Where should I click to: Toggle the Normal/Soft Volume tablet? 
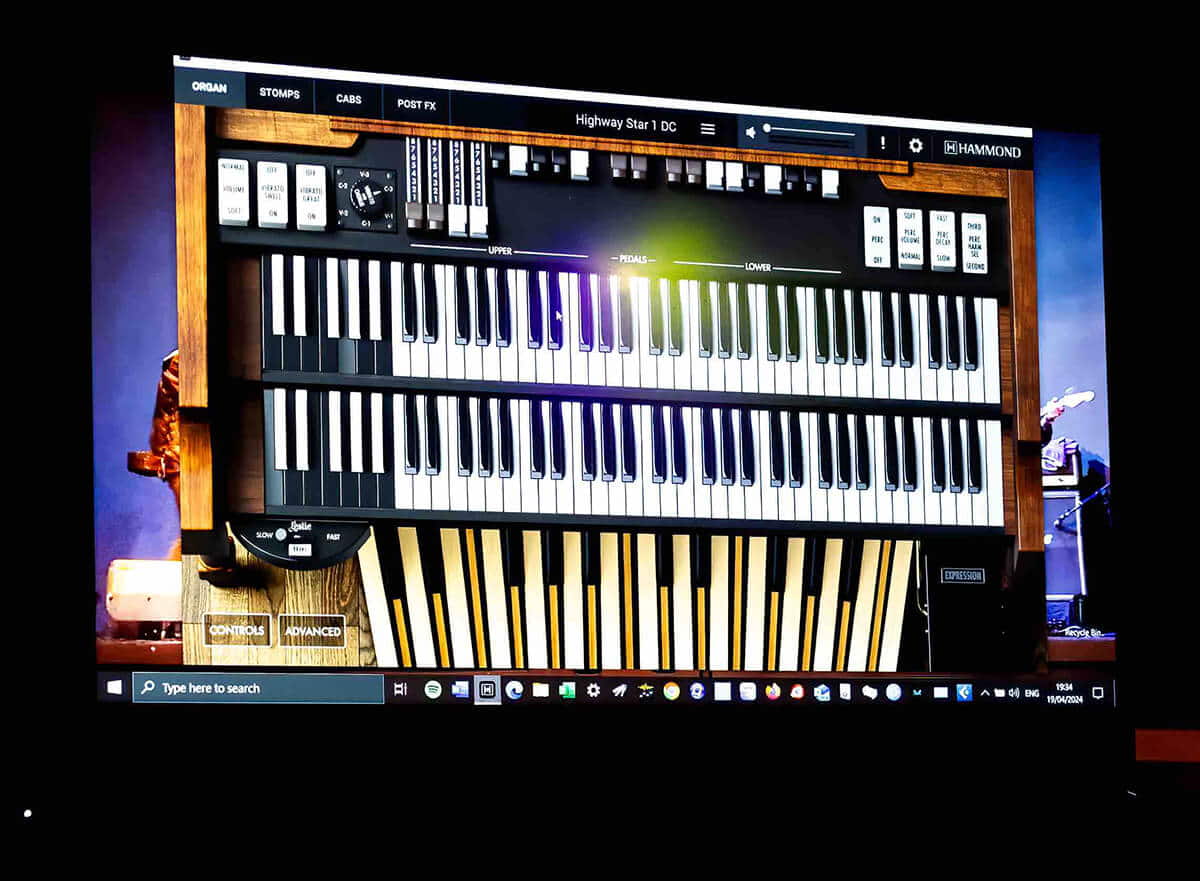click(233, 191)
